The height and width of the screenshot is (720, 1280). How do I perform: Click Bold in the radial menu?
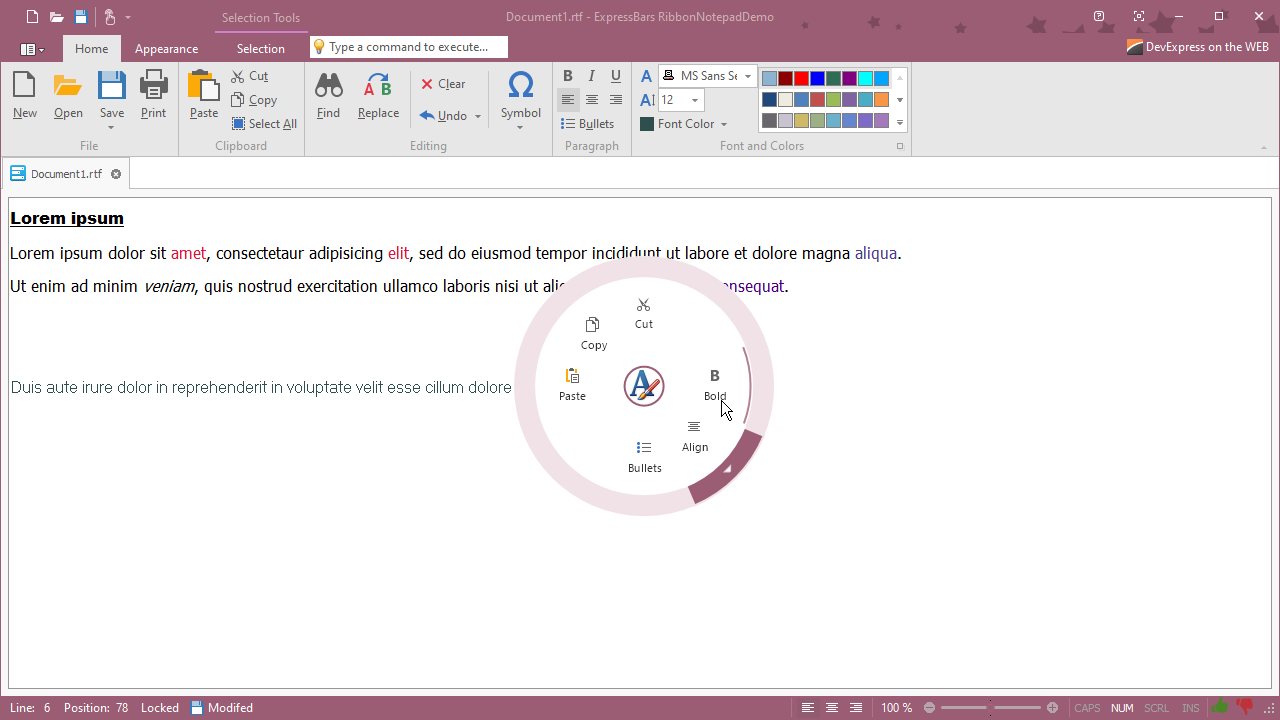(x=715, y=385)
